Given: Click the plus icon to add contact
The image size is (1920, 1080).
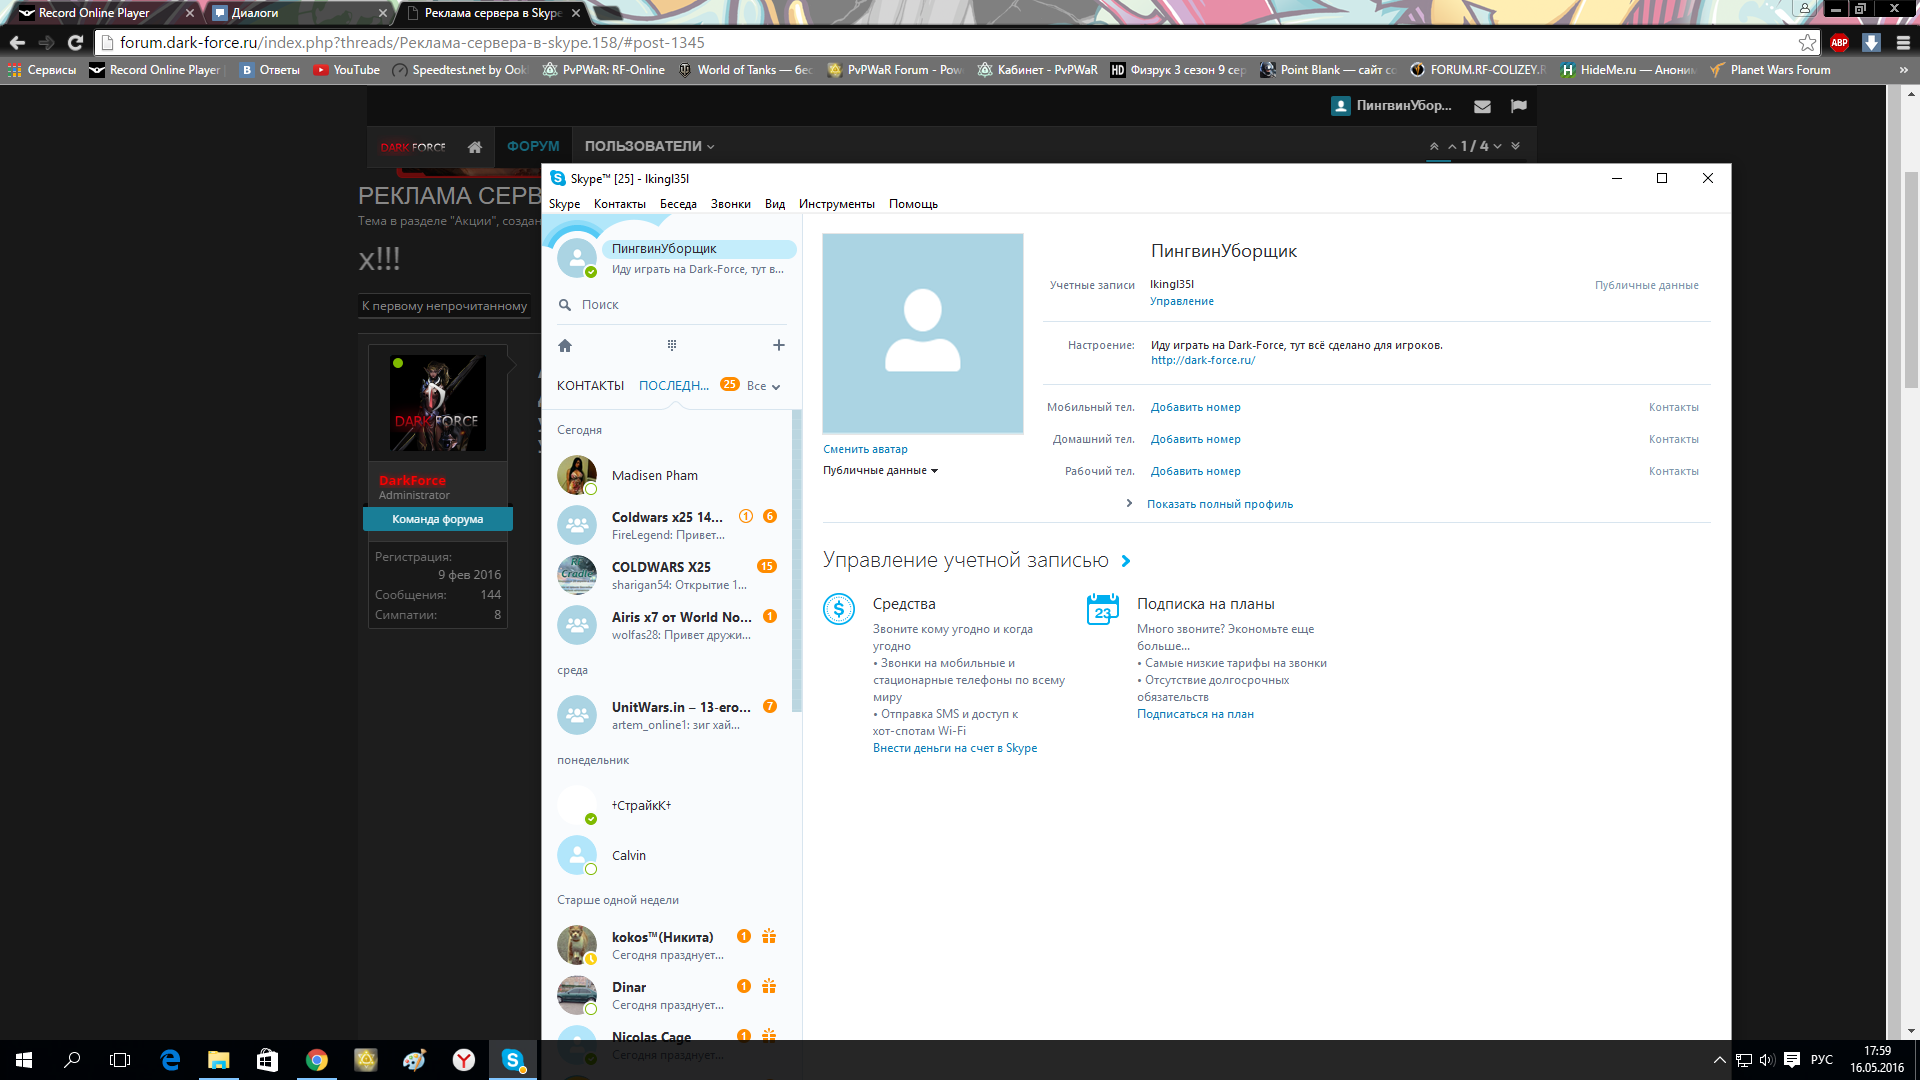Looking at the screenshot, I should pyautogui.click(x=779, y=345).
